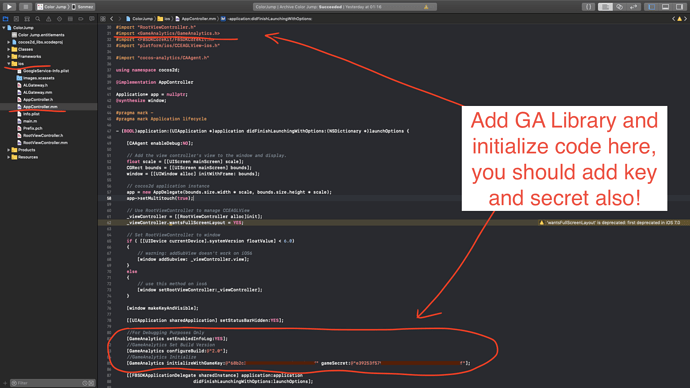This screenshot has height=388, width=690.
Task: Open the Report navigator (speech bubble)
Action: coord(92,19)
